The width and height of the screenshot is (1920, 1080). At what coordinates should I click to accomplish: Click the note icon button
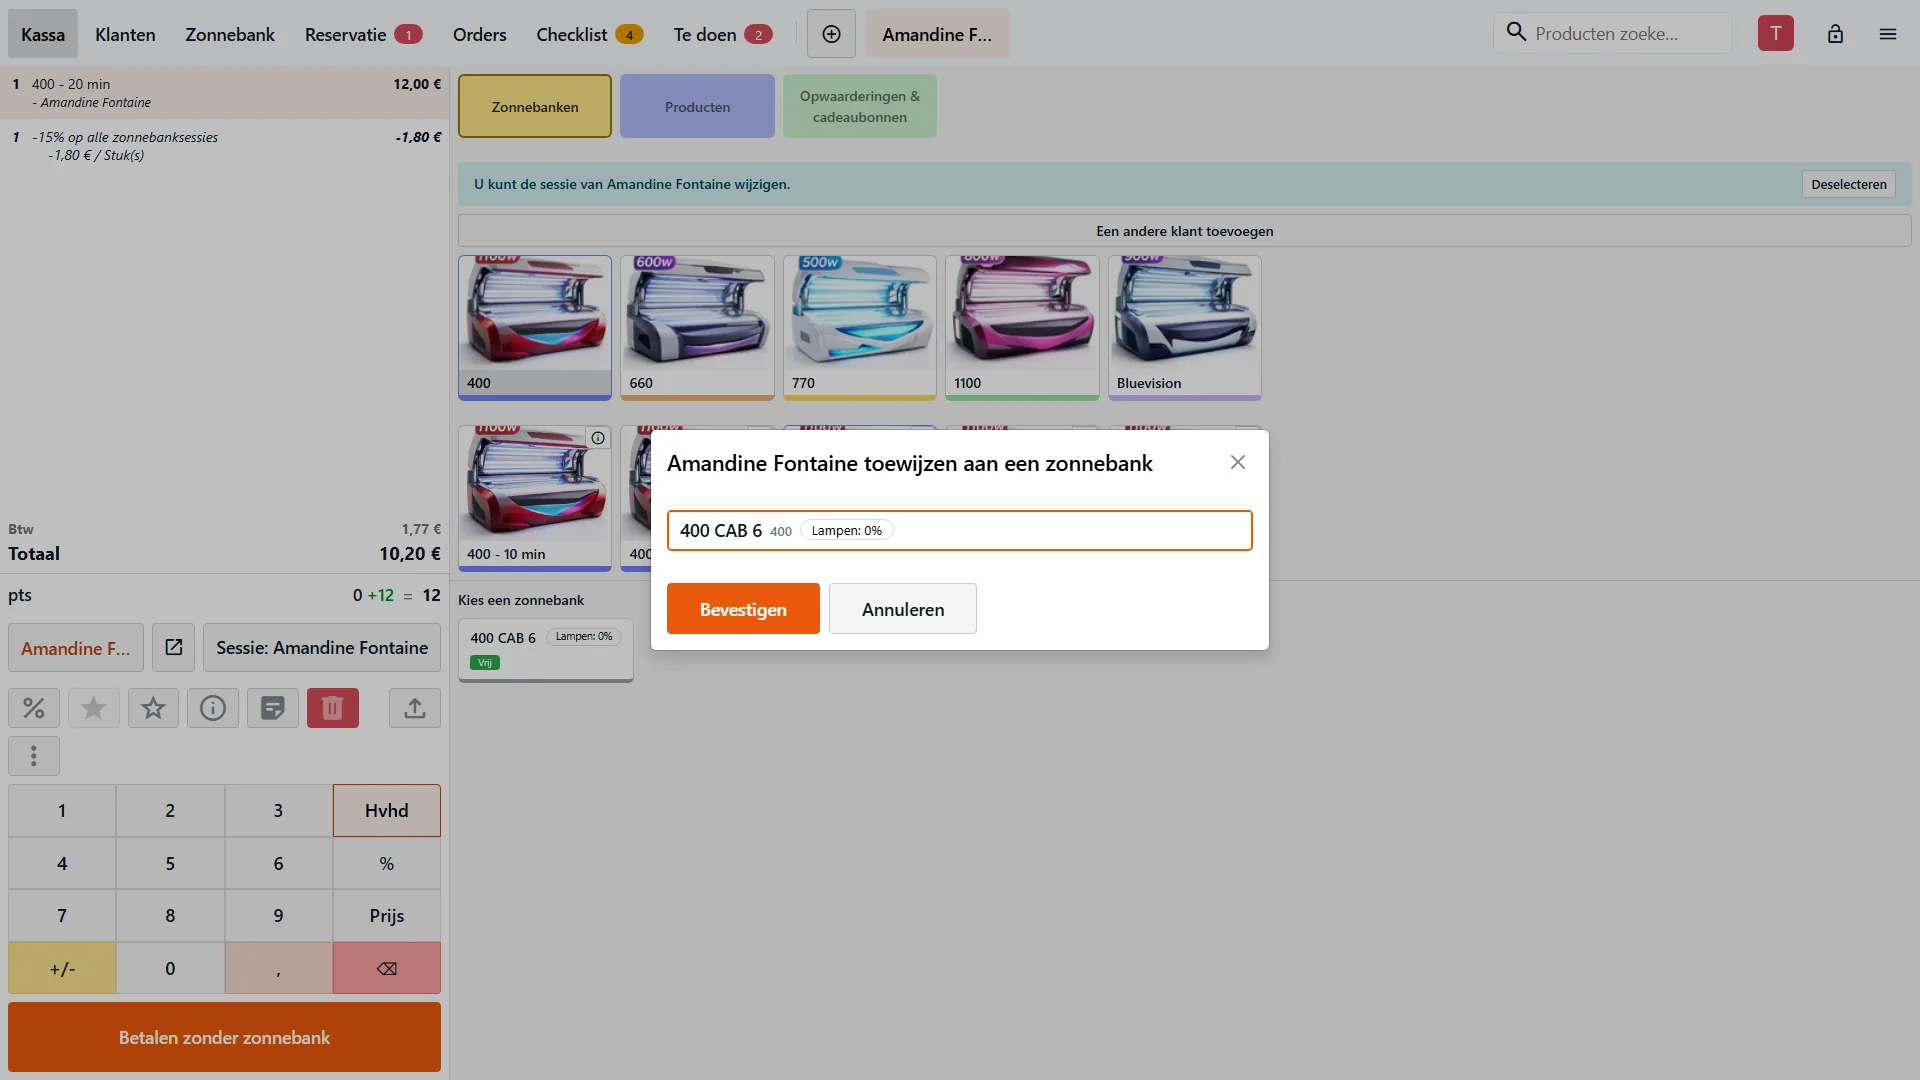(272, 708)
